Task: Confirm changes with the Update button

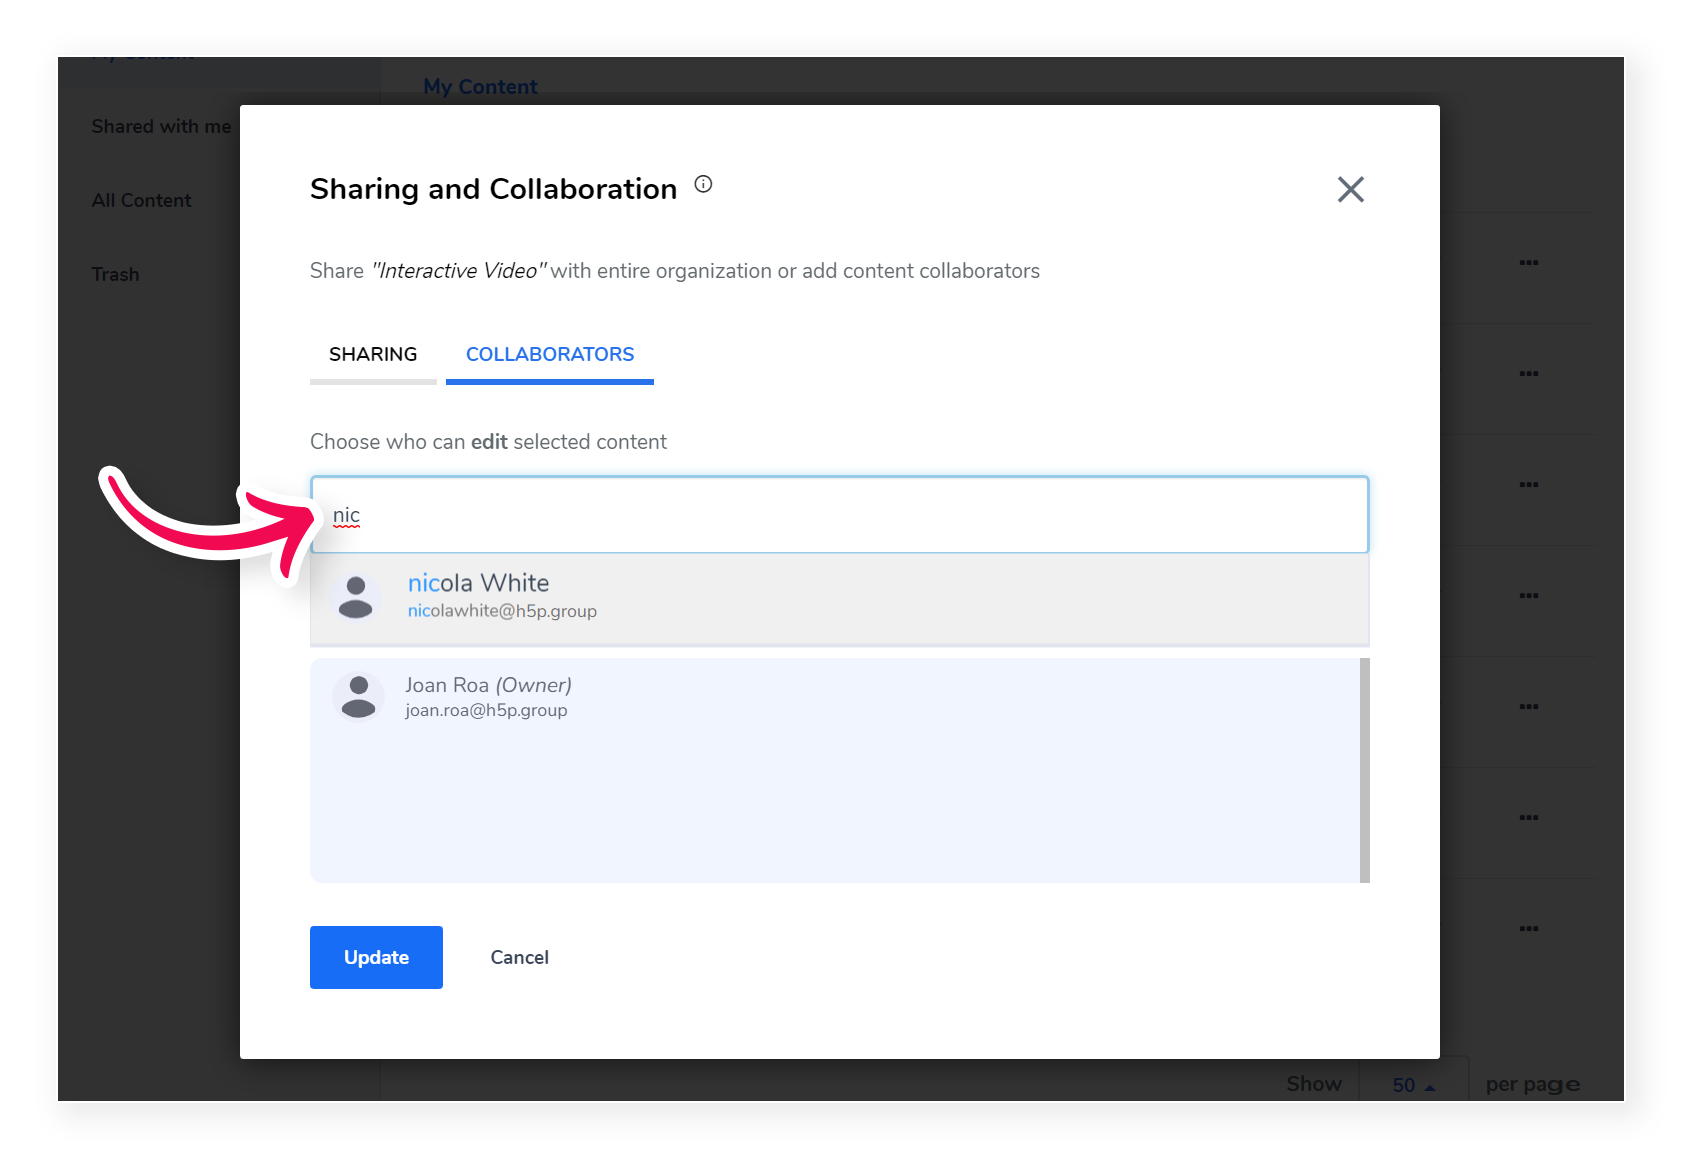Action: tap(376, 957)
